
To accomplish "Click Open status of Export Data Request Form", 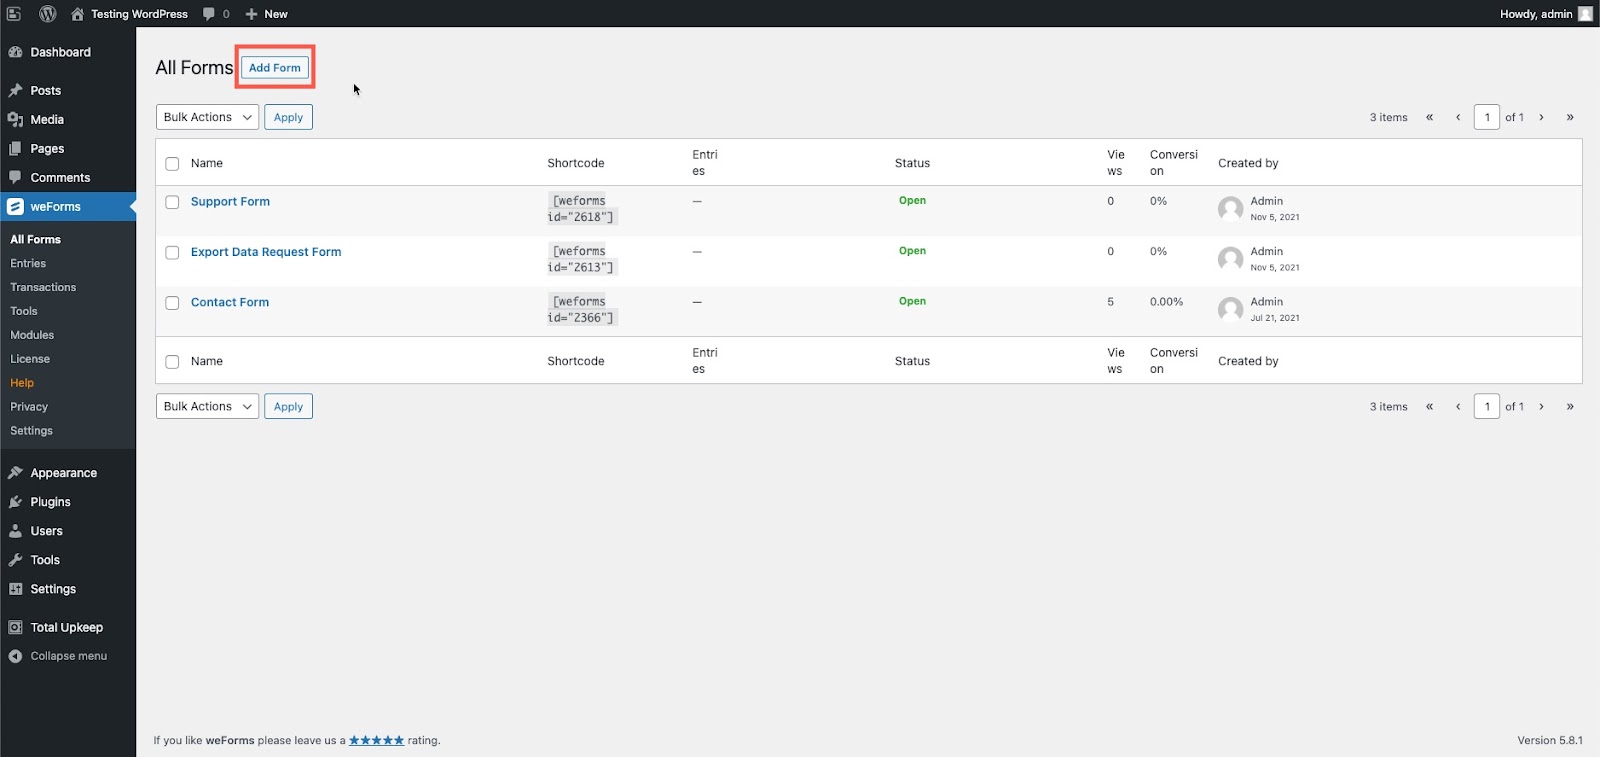I will pyautogui.click(x=912, y=251).
